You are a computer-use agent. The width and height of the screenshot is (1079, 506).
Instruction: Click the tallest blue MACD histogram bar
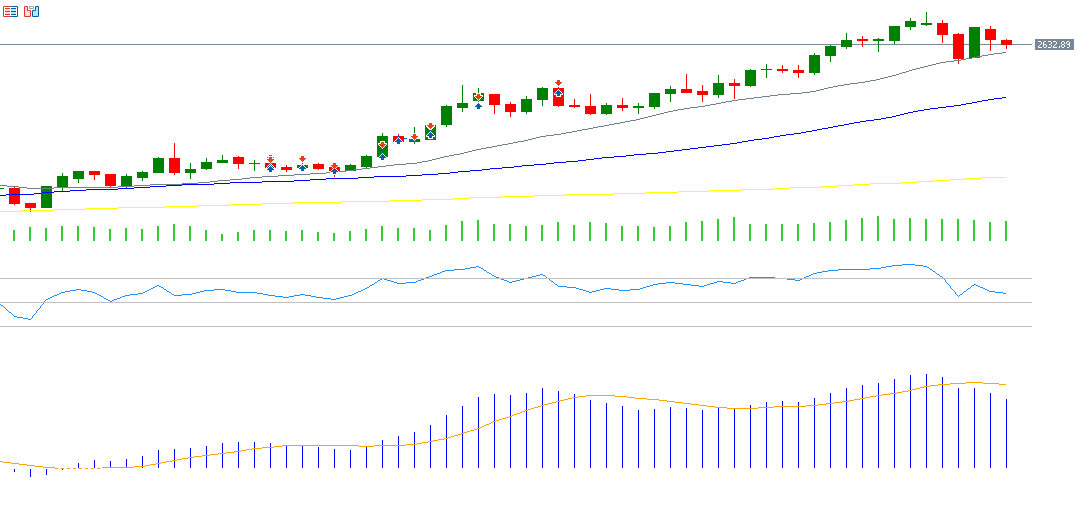(910, 420)
